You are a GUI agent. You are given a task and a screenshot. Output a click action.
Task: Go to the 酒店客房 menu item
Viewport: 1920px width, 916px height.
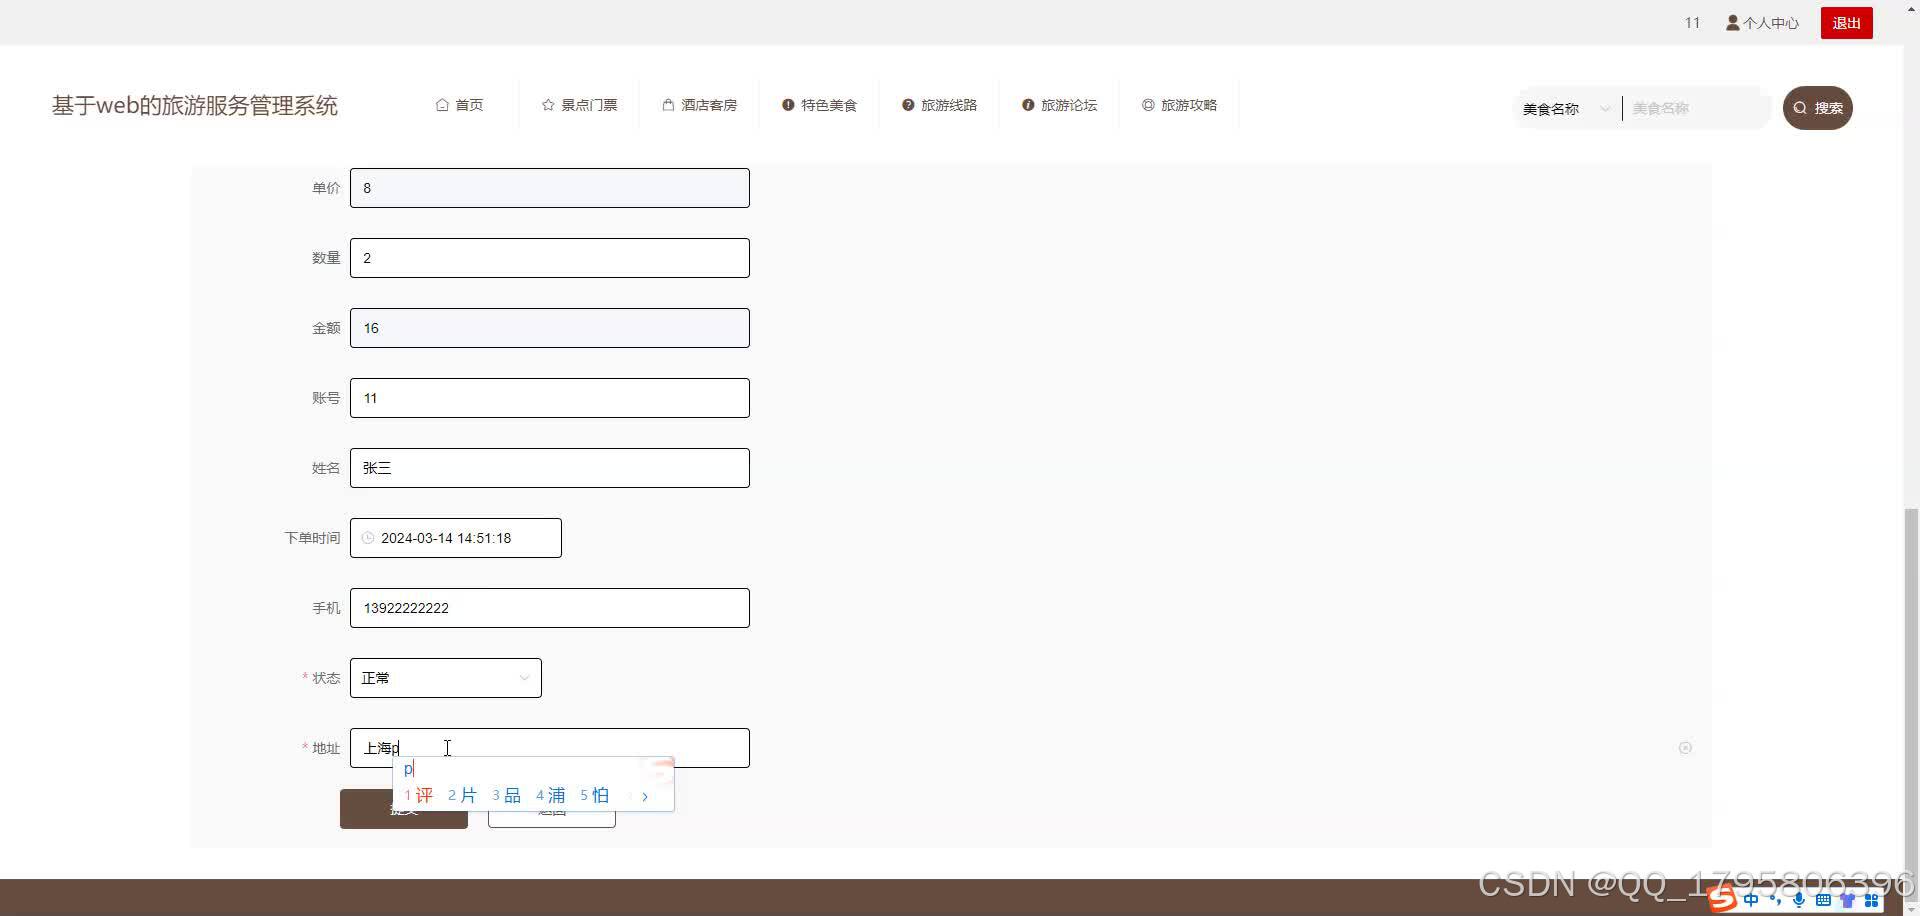(x=699, y=105)
